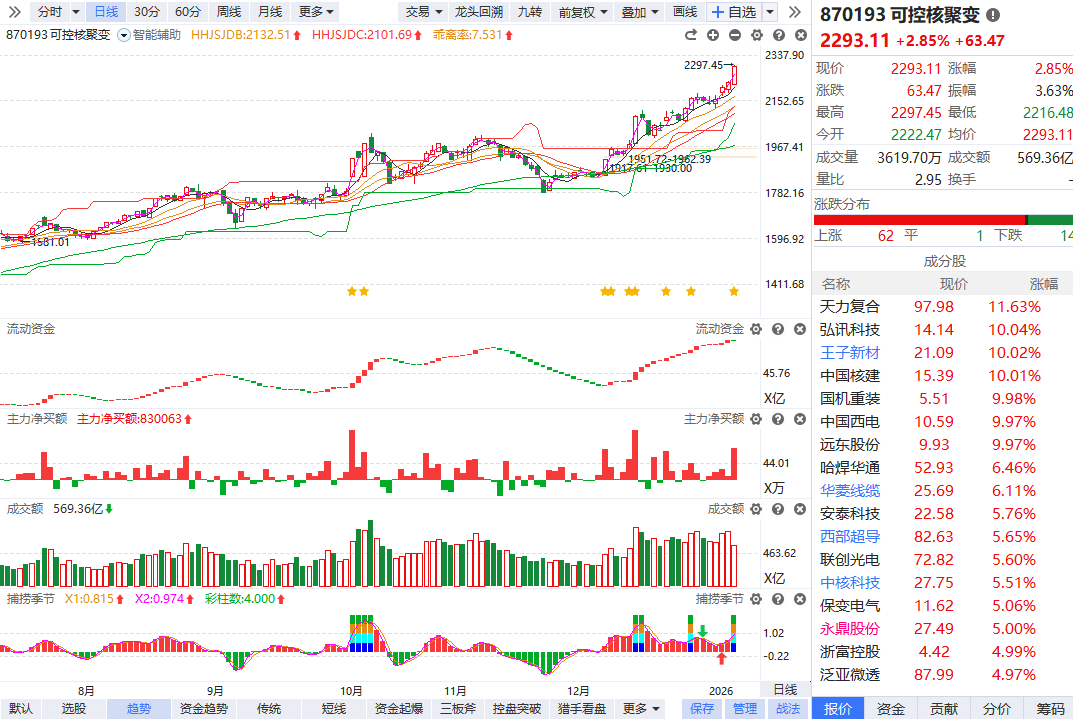Click the main chart zoom-out minus icon

coord(734,35)
